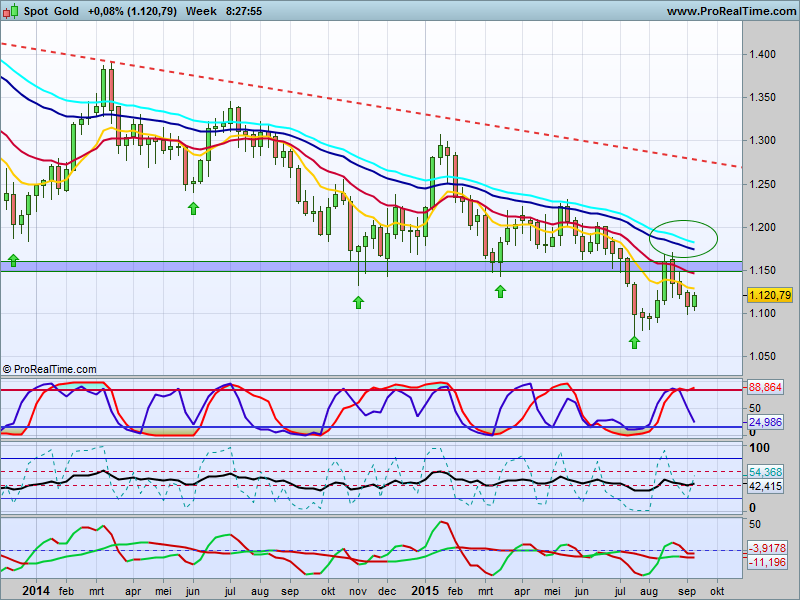800x600 pixels.
Task: Open the www.ProRealTime.com link
Action: (731, 11)
